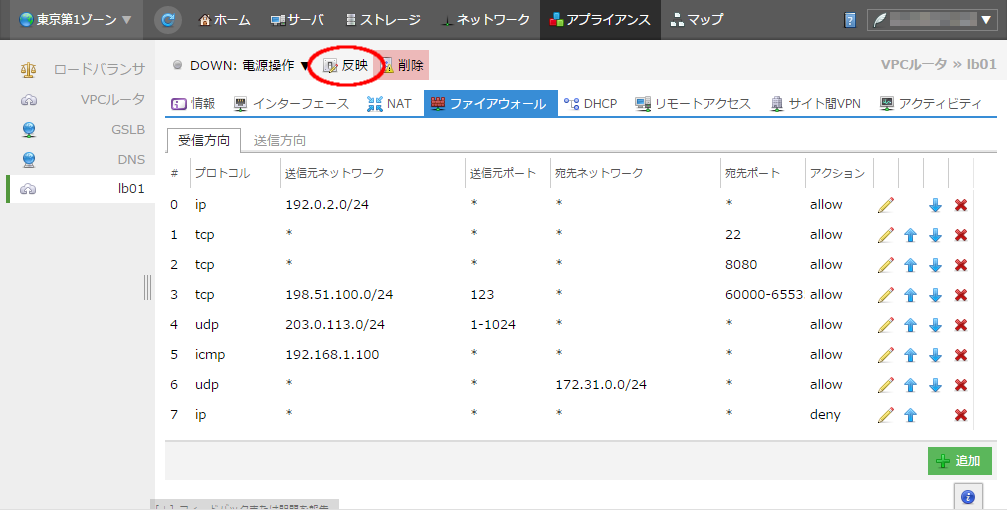Screen dimensions: 1007x510
Task: Switch to the 送信方向 tab
Action: tap(280, 140)
